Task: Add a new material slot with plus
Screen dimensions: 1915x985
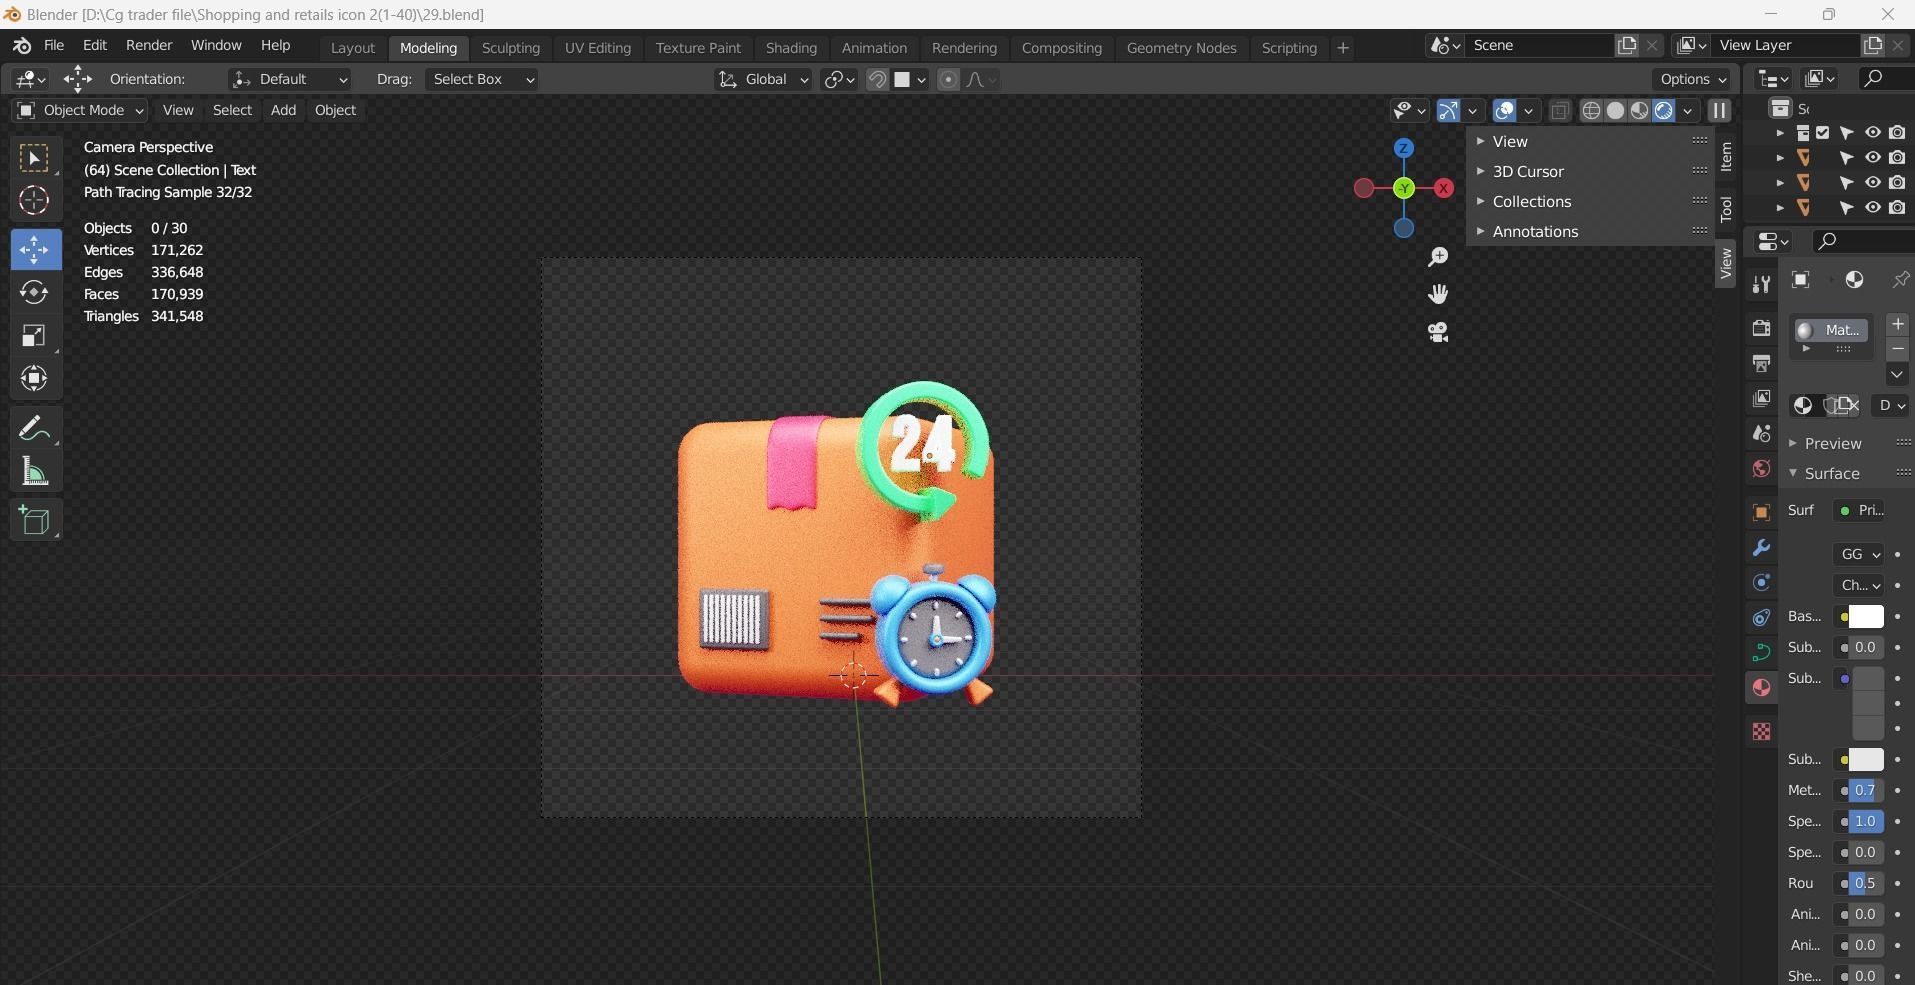Action: pyautogui.click(x=1898, y=324)
